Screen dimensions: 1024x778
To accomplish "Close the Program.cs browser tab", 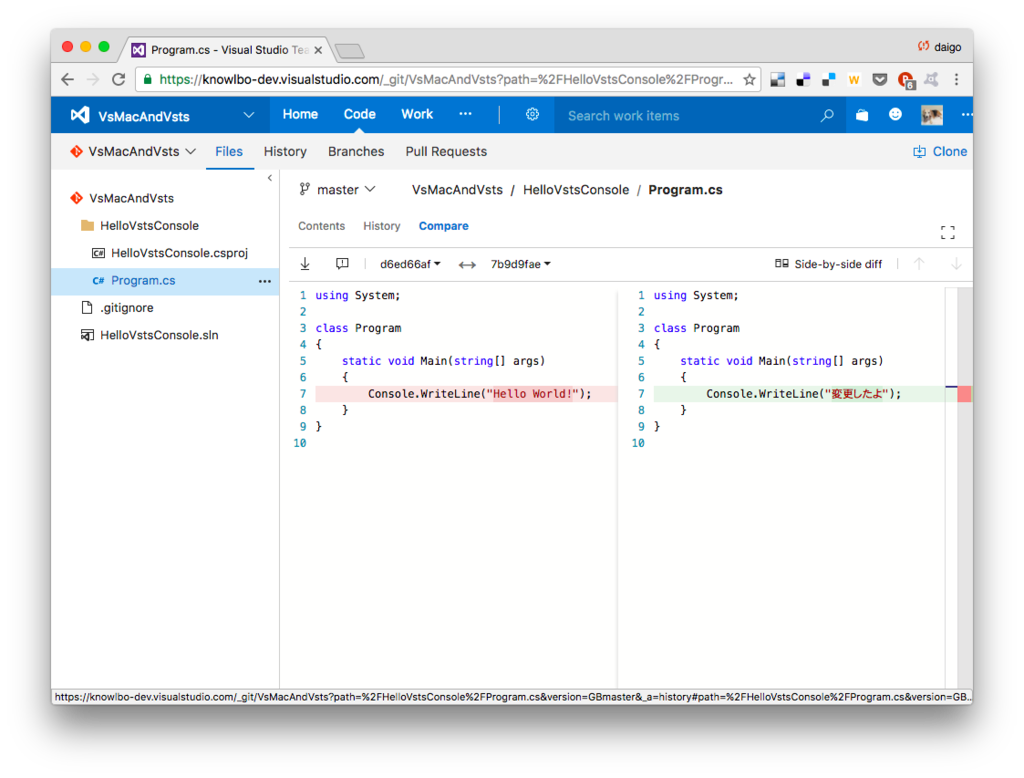I will [318, 50].
